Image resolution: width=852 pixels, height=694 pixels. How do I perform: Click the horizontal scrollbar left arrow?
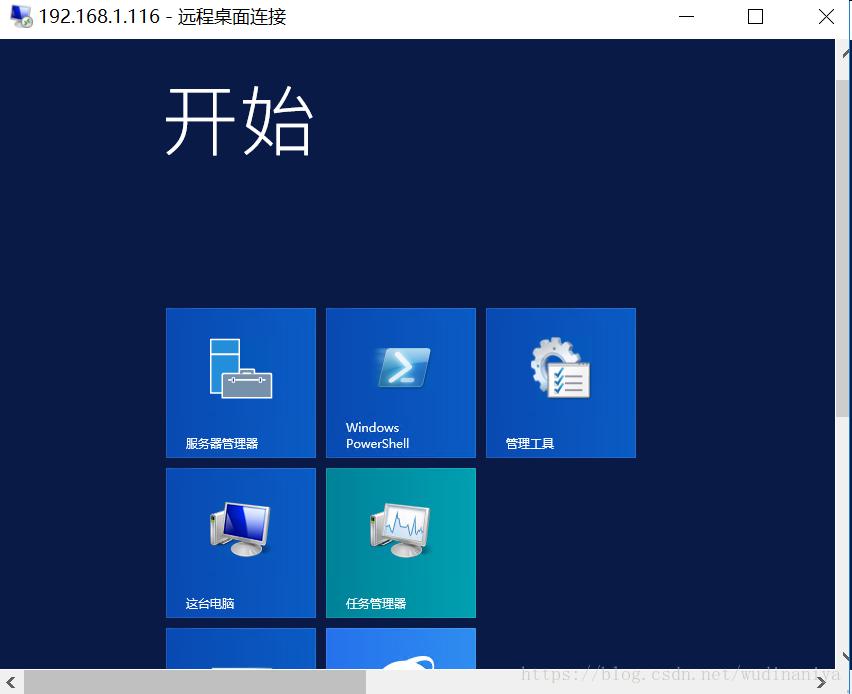pyautogui.click(x=11, y=682)
